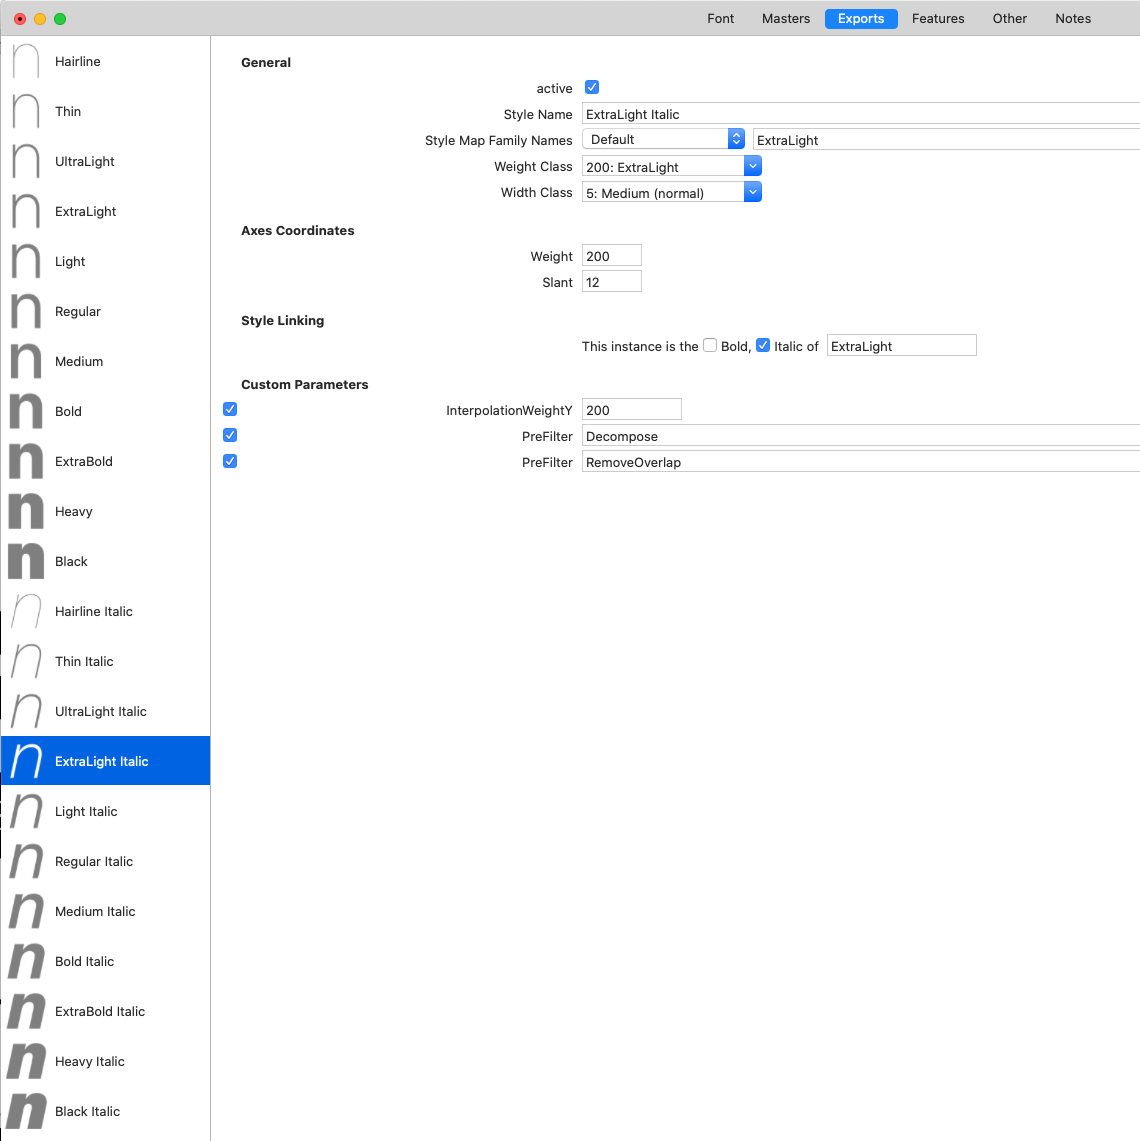Viewport: 1140px width, 1141px height.
Task: Select the Hairline instance glyph preview icon
Action: pos(26,62)
